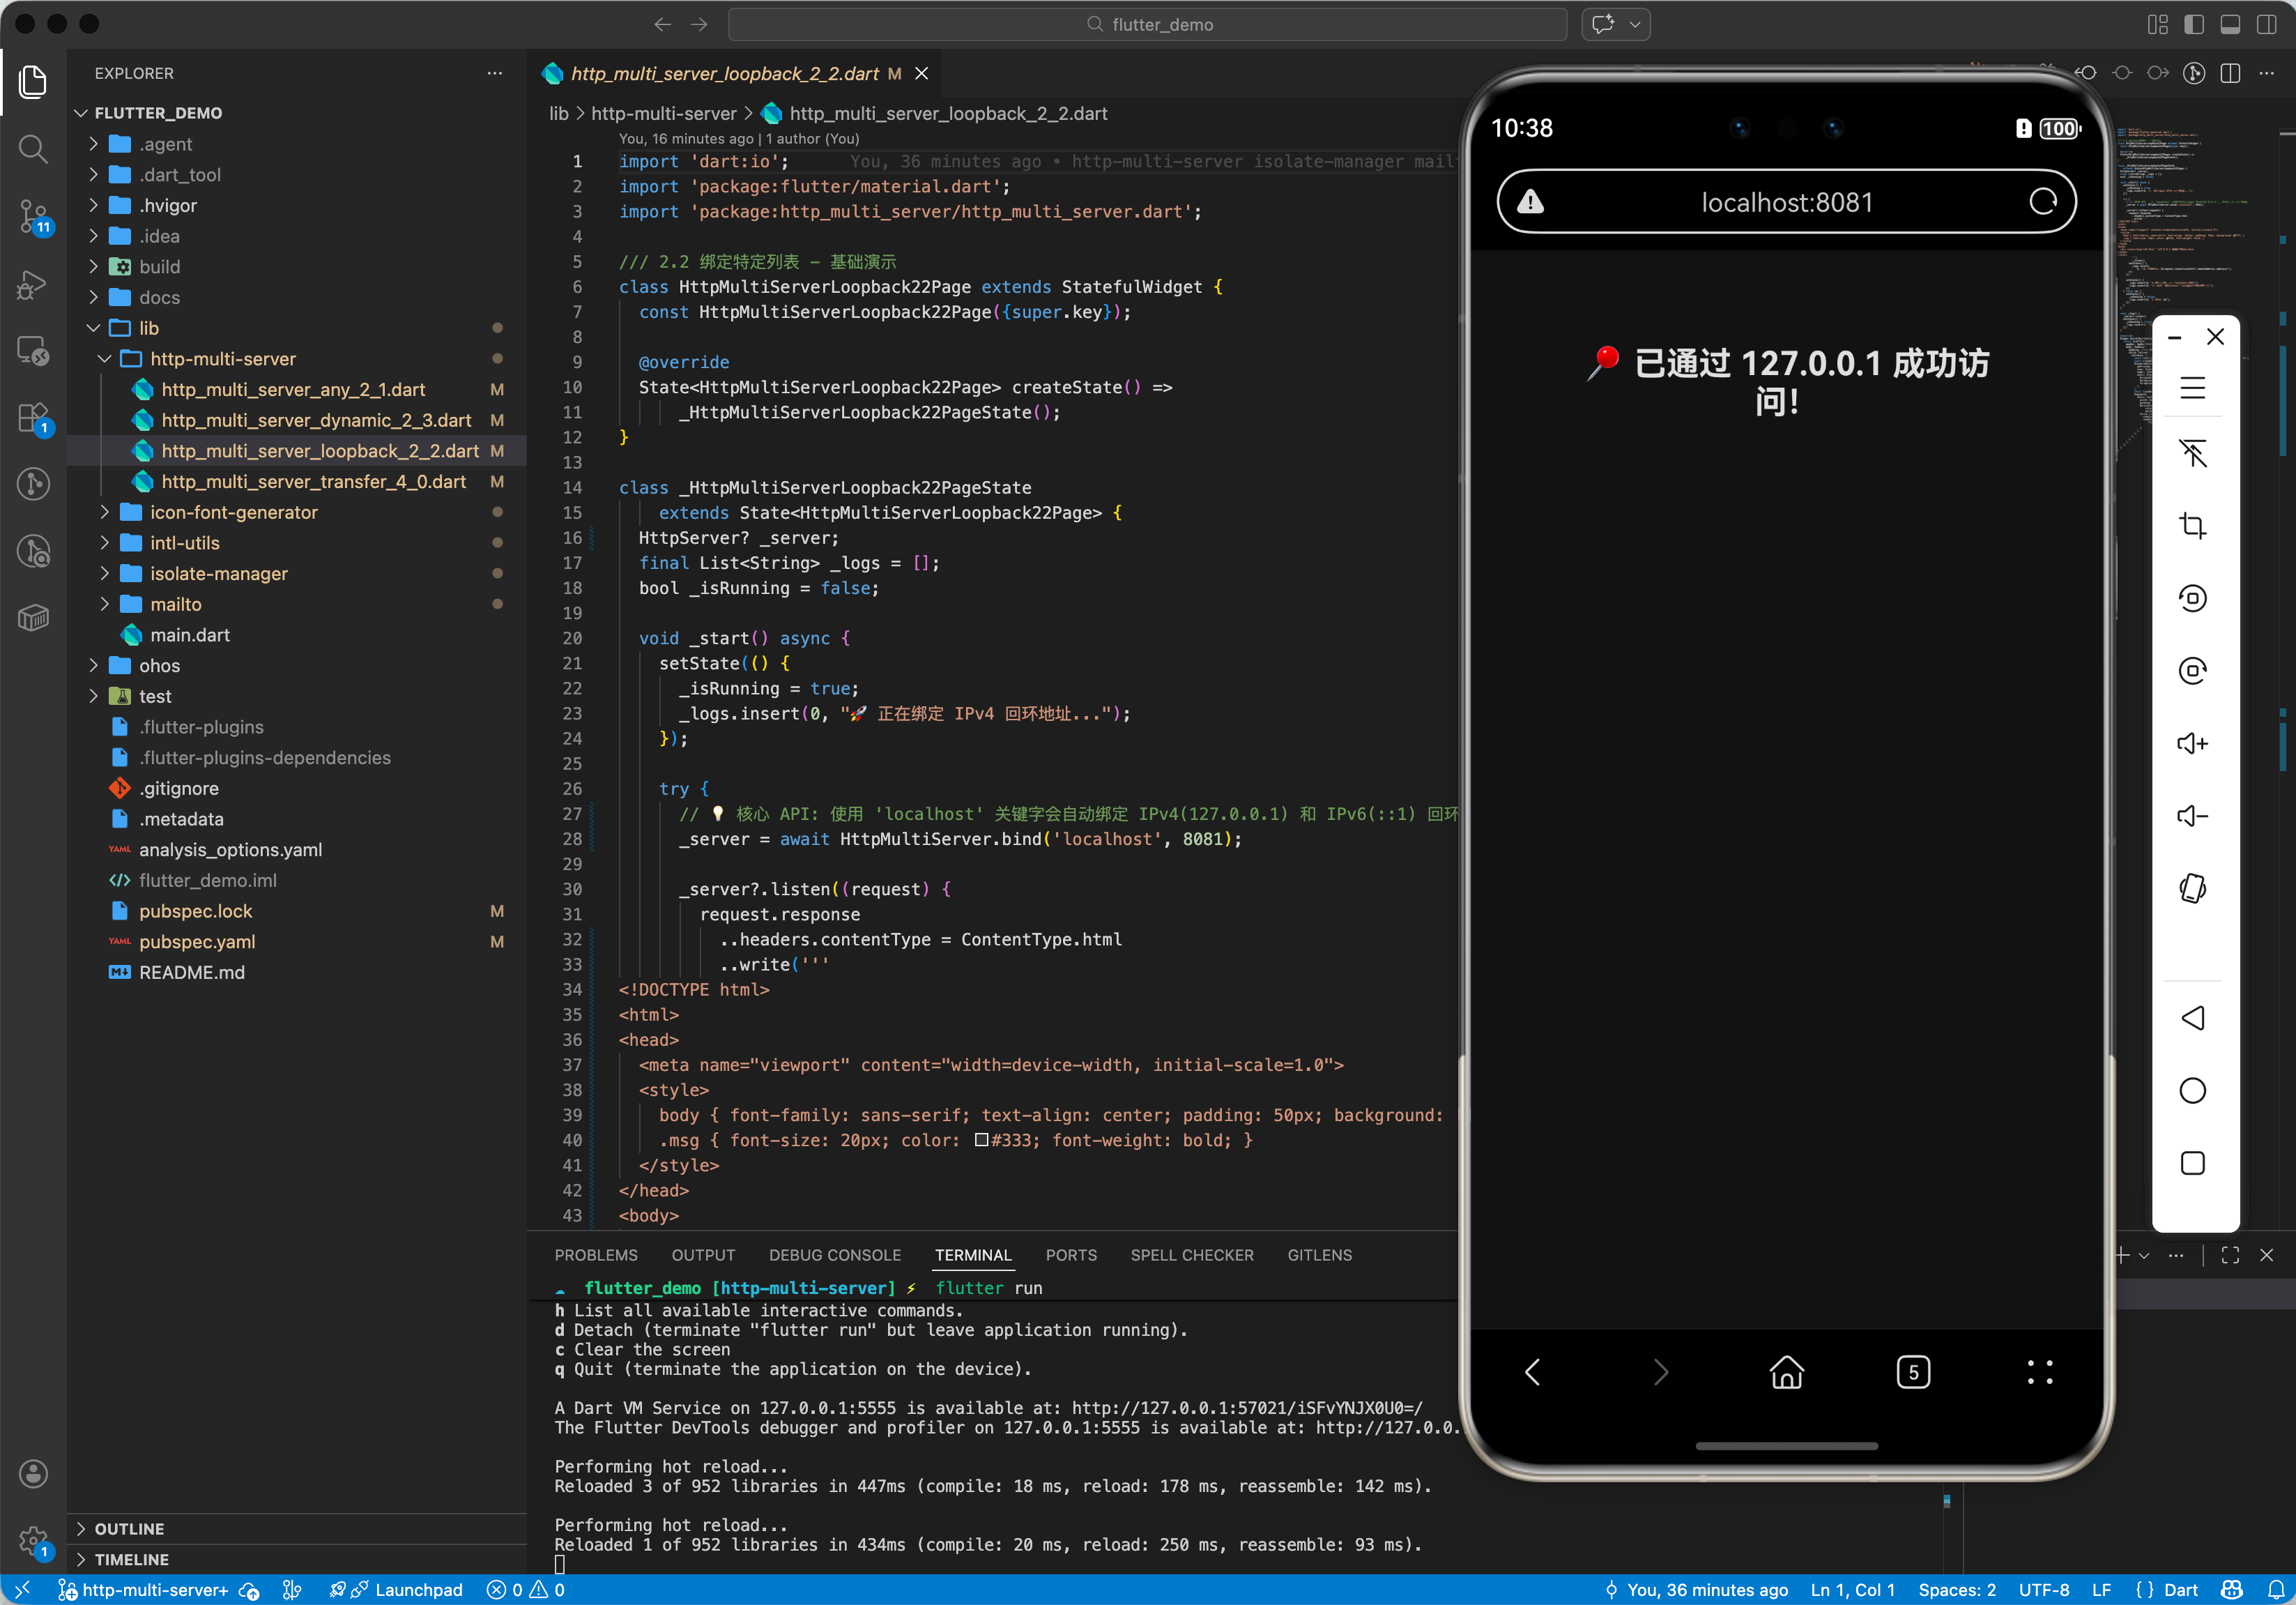Expand the OUTLINE section
2296x1605 pixels.
129,1528
